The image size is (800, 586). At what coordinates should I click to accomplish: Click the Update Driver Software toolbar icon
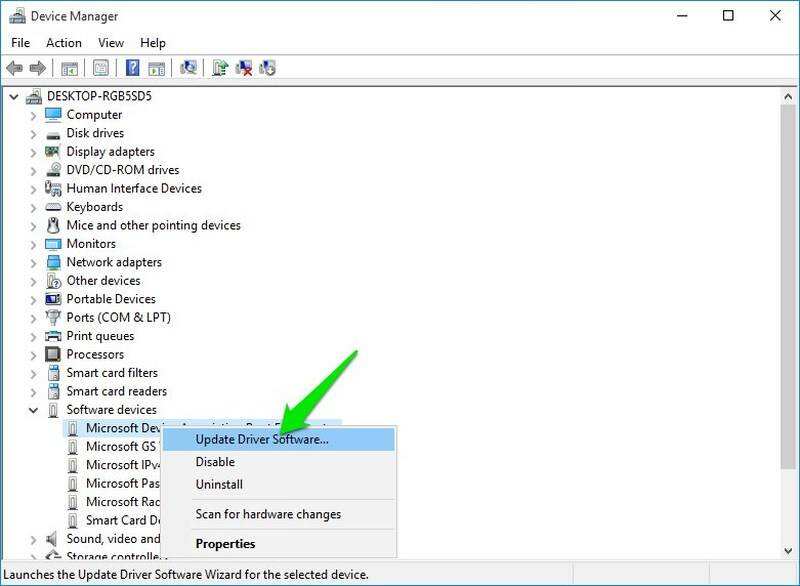point(220,68)
